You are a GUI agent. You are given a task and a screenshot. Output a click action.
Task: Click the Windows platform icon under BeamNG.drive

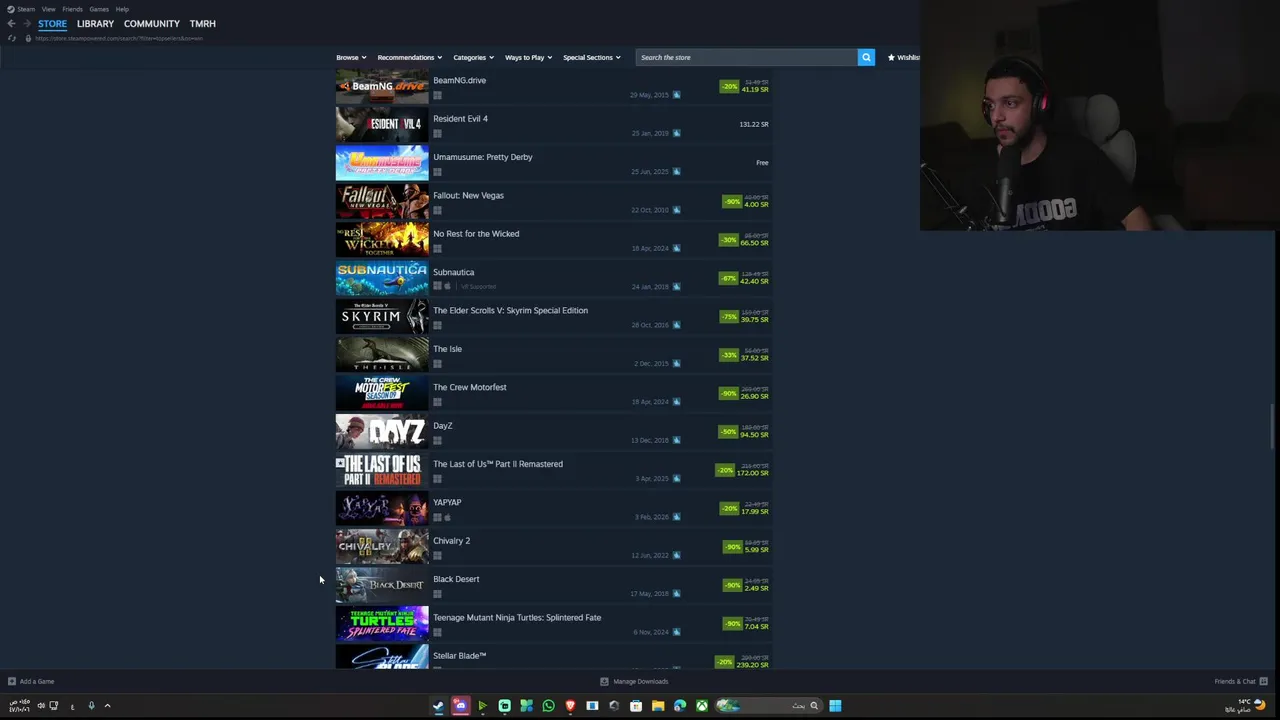pyautogui.click(x=437, y=95)
